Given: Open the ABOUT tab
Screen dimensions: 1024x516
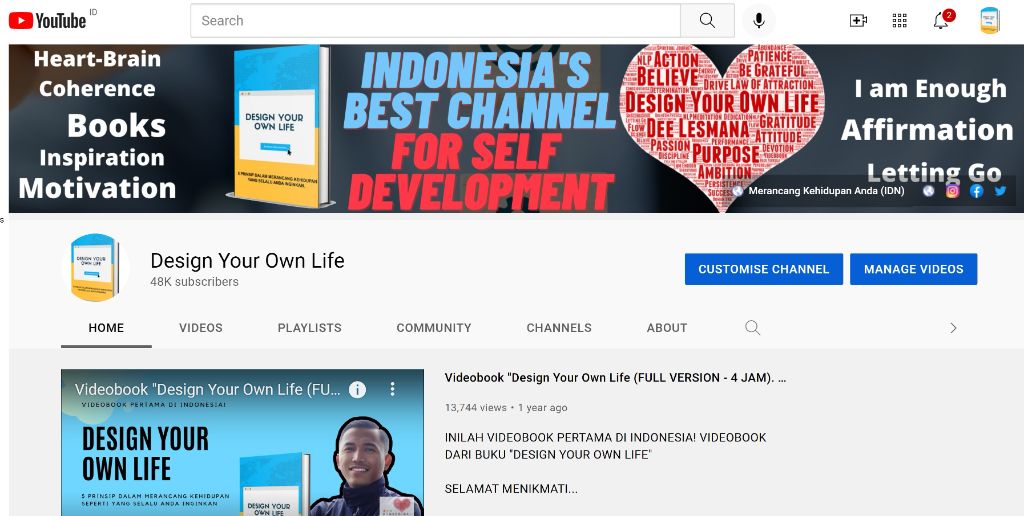Looking at the screenshot, I should click(667, 328).
